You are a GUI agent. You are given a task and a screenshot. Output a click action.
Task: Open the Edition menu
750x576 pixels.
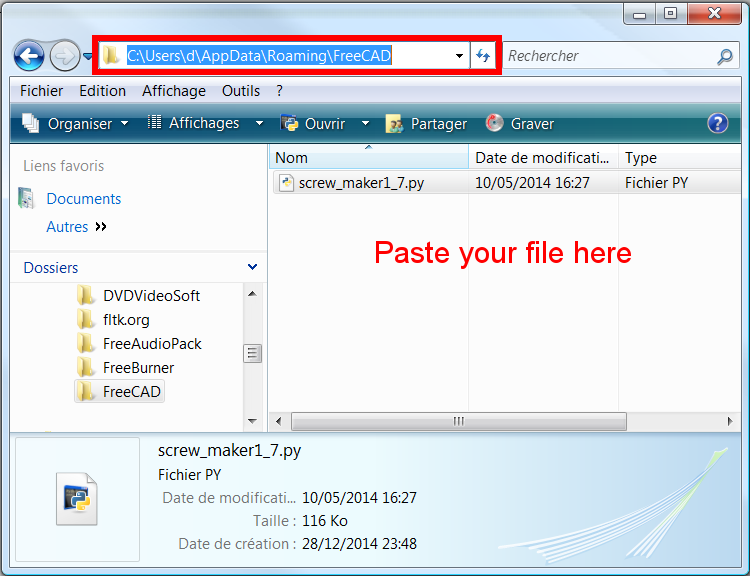point(102,91)
